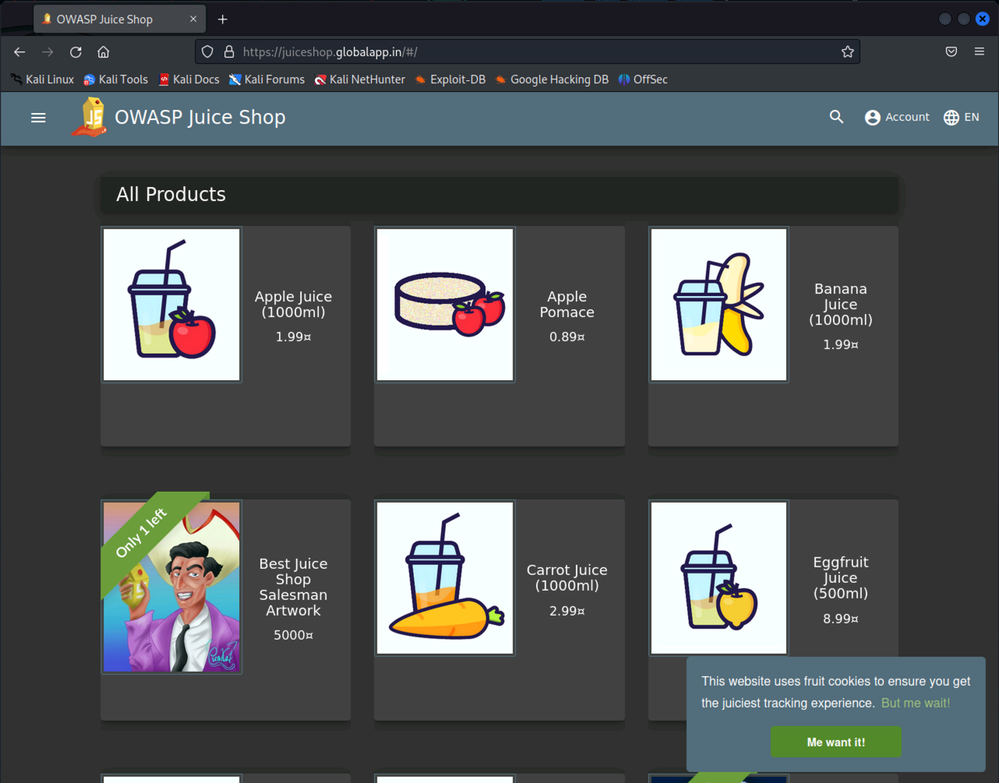Select the OWASP Juice Shop tab
This screenshot has height=783, width=999.
119,19
